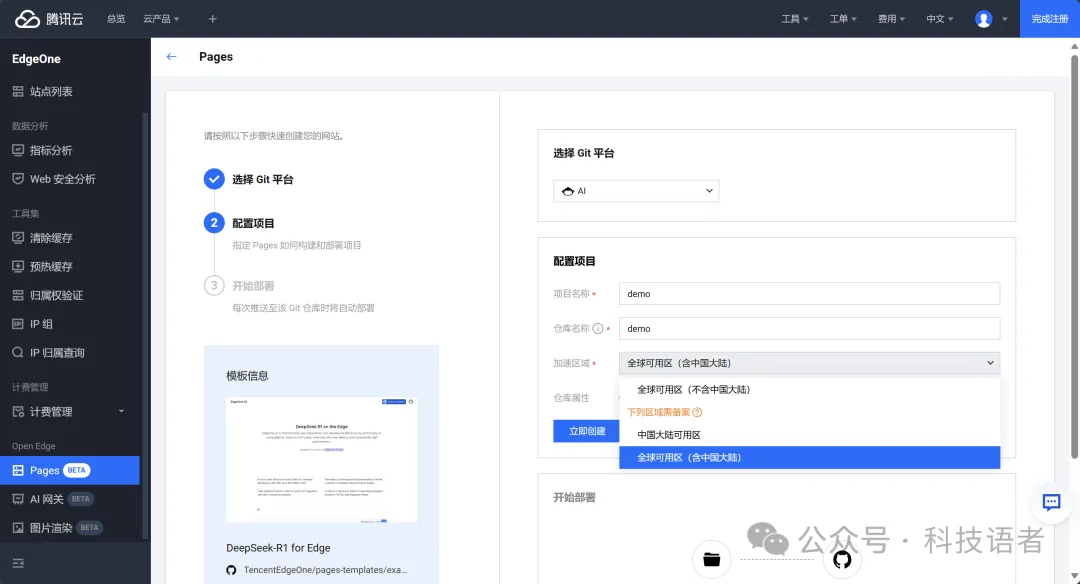Click the step 1 checkmark 选择 Git 平台
The width and height of the screenshot is (1080, 584).
214,179
